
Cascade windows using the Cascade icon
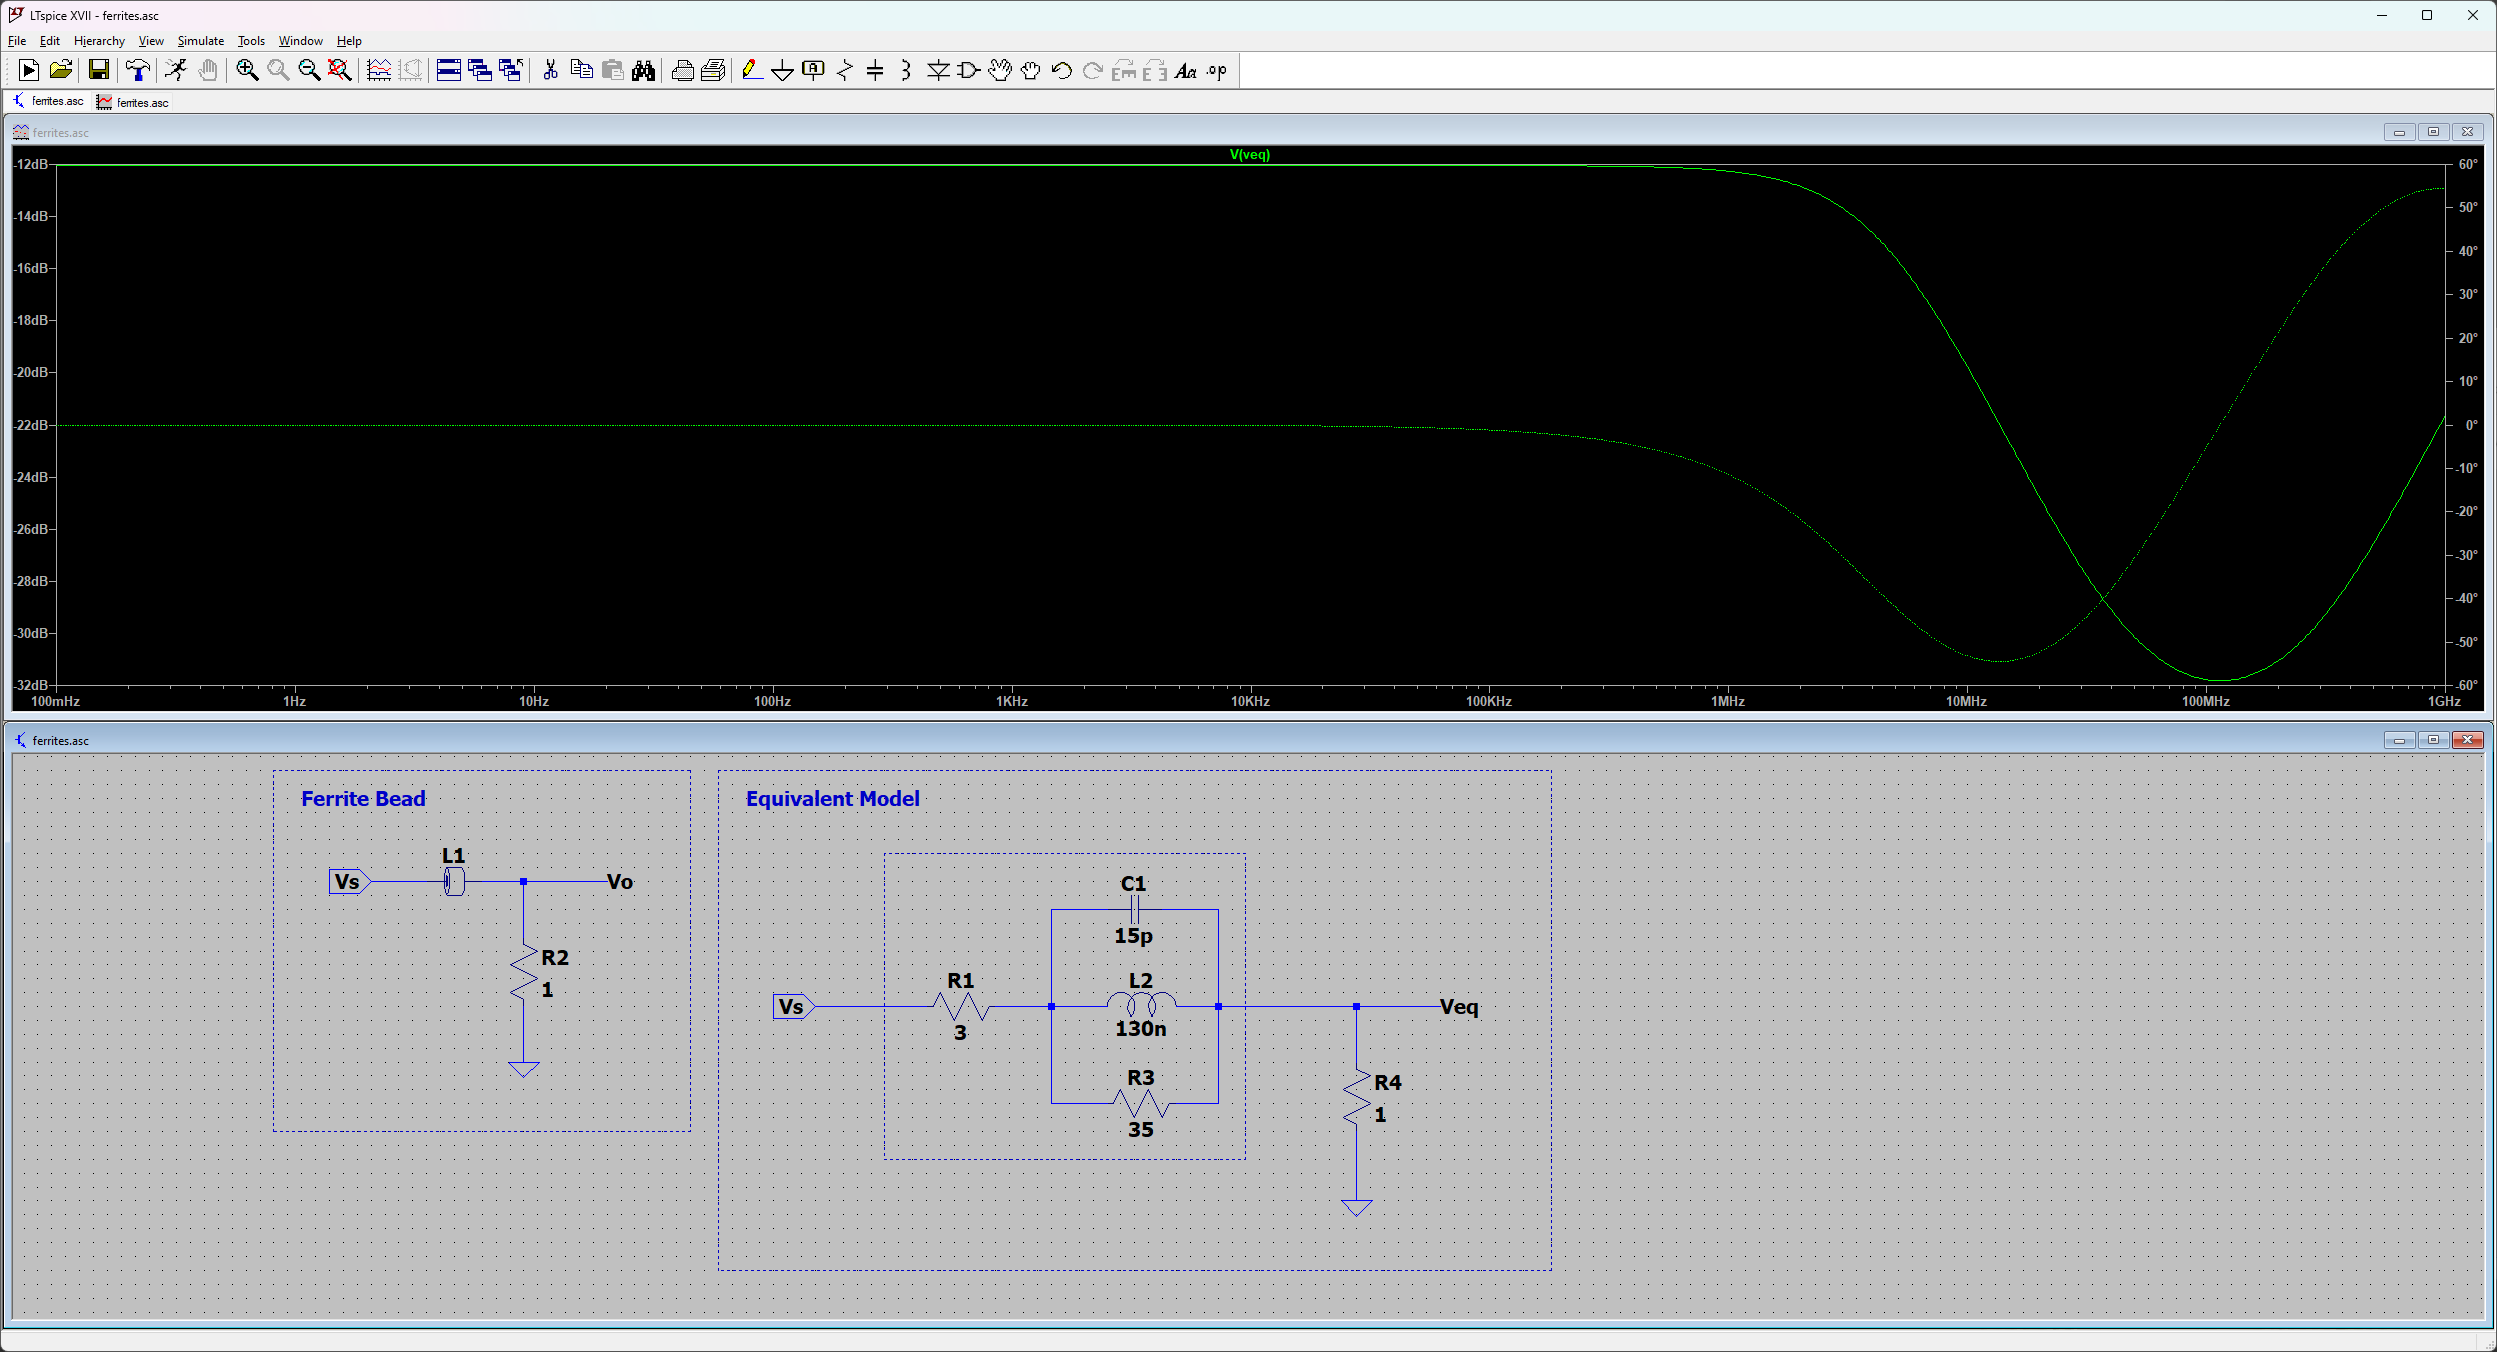480,70
